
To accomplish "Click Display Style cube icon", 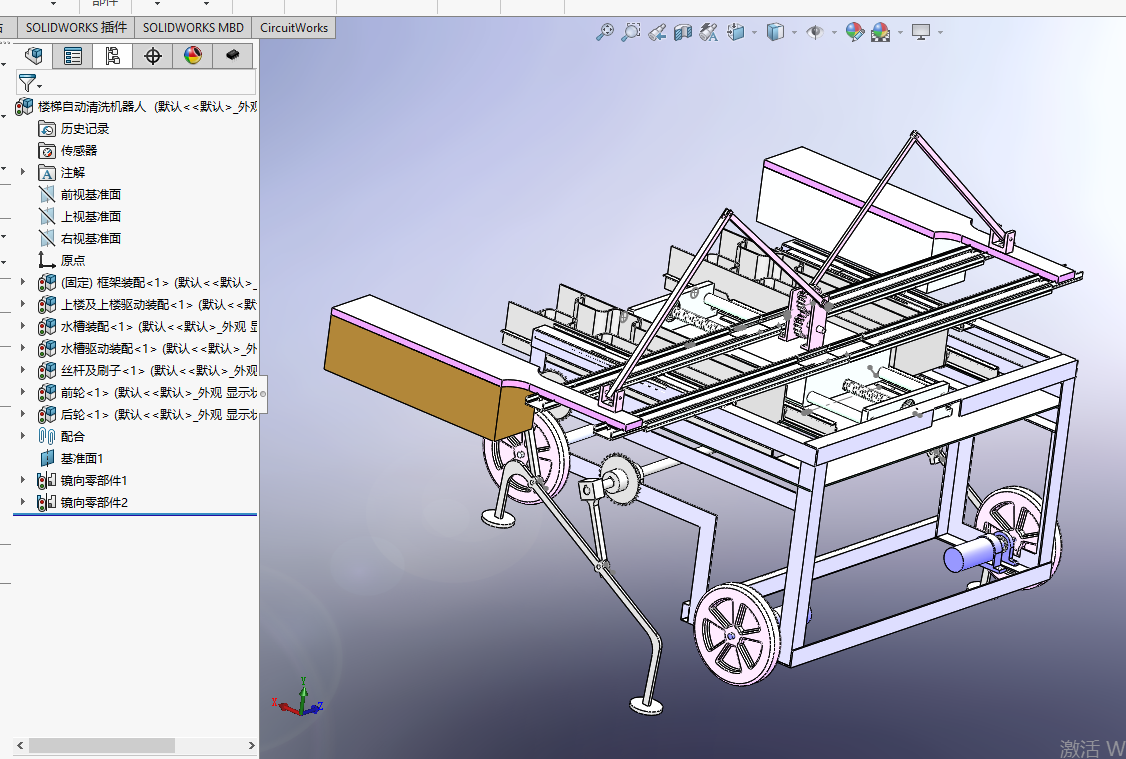I will 775,32.
